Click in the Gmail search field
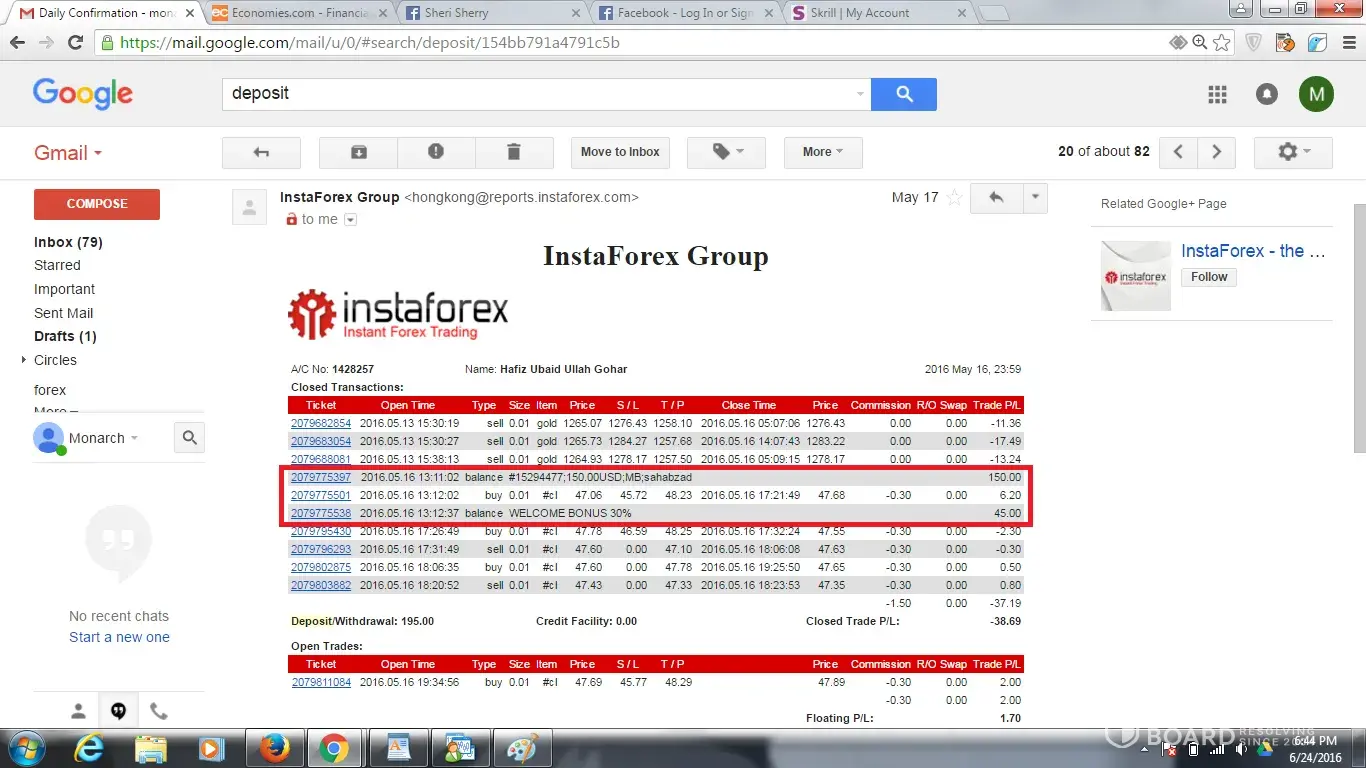Viewport: 1366px width, 768px height. [x=540, y=94]
